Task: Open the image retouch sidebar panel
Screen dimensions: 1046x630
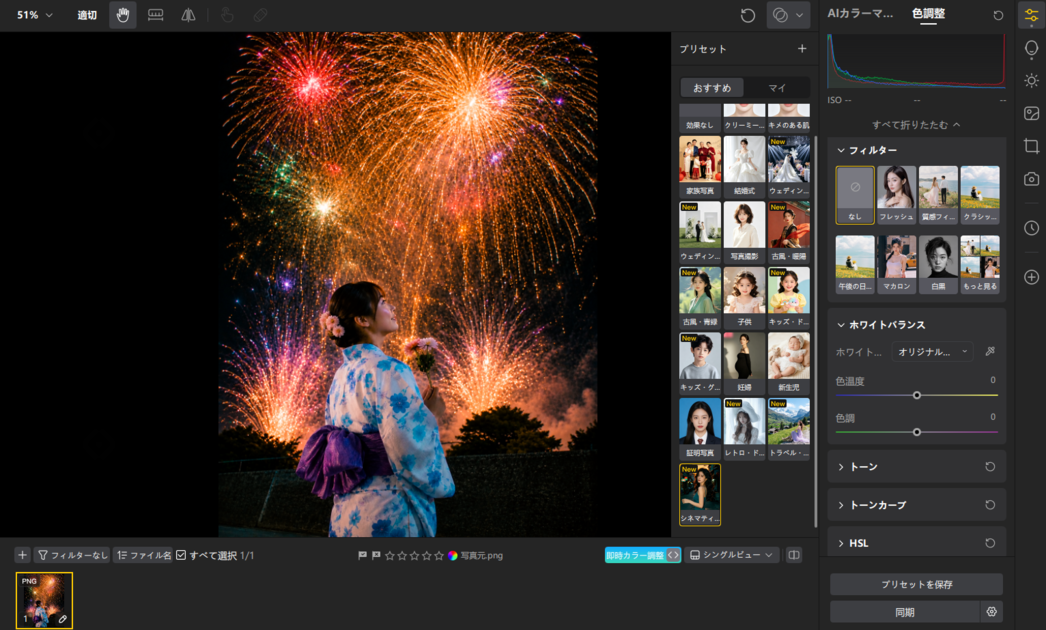Action: click(x=1031, y=113)
